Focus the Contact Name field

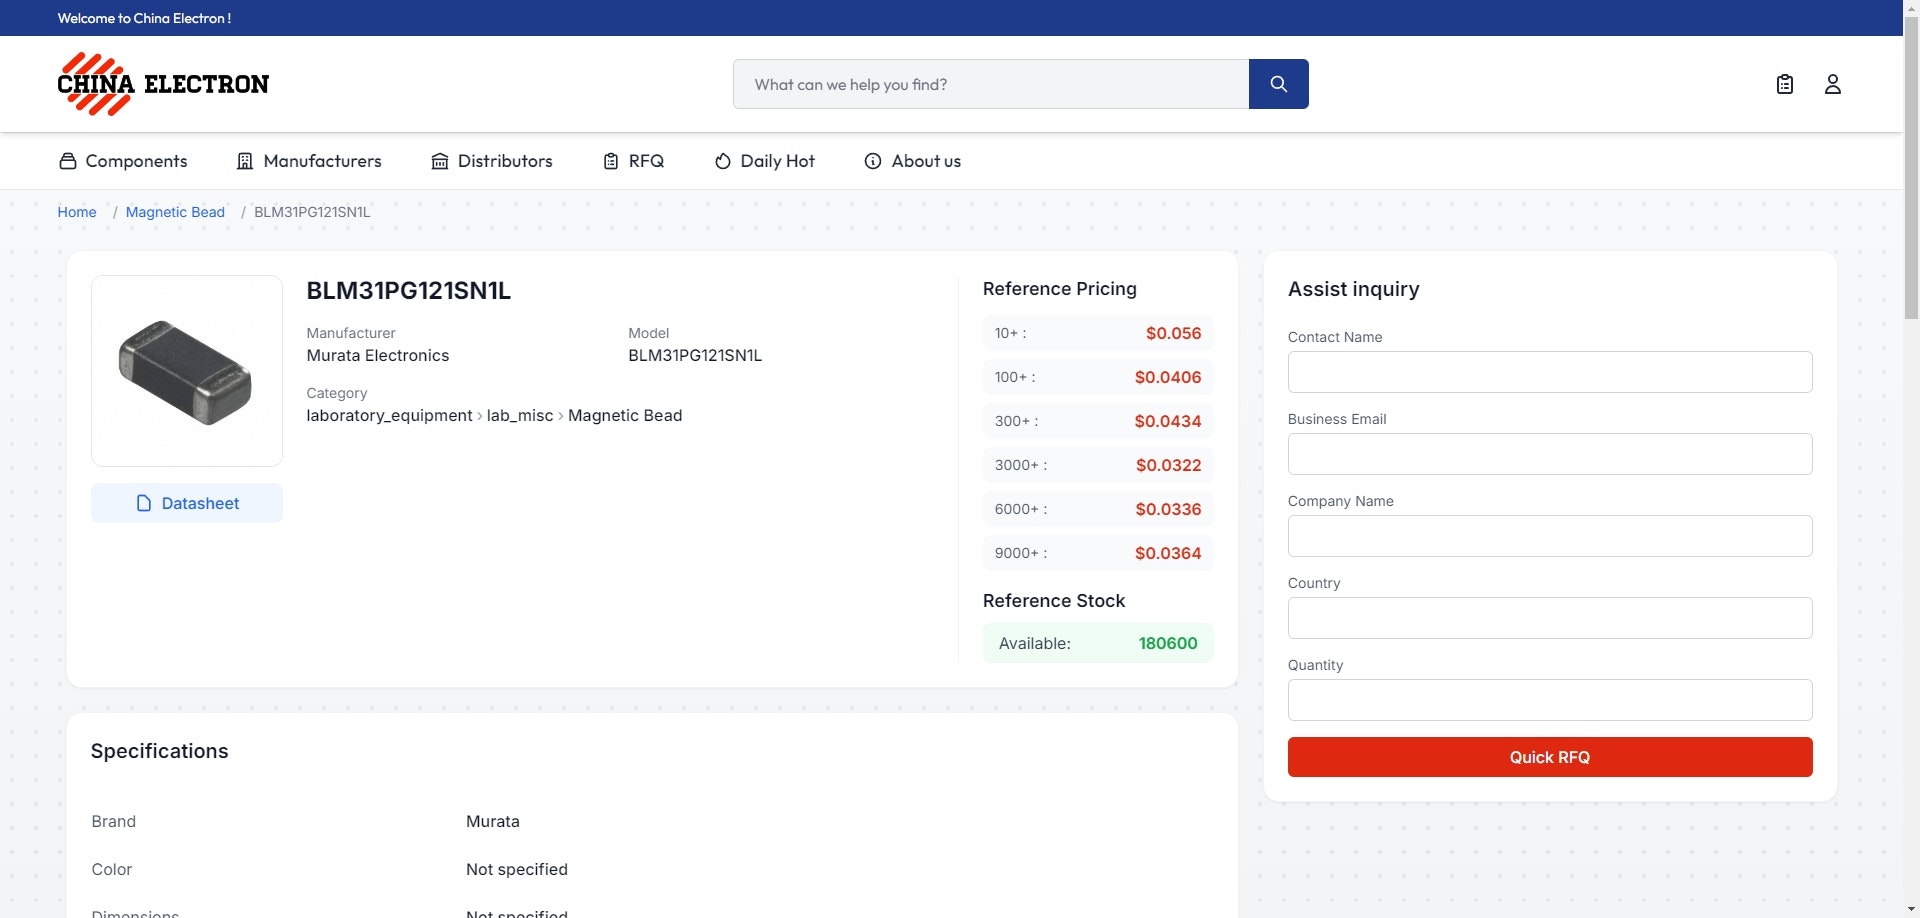(1550, 372)
